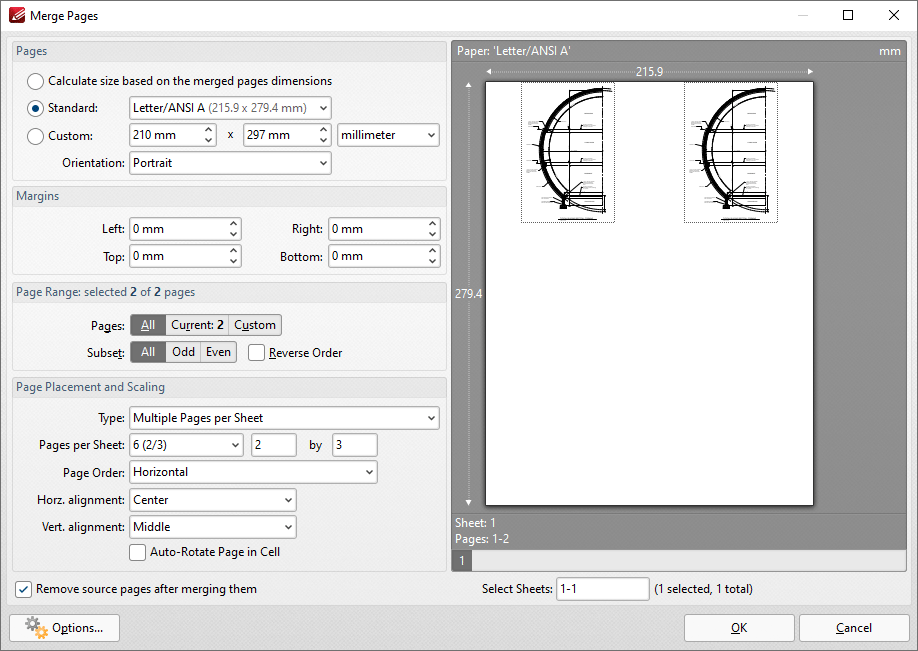The image size is (918, 651).
Task: Click the gear icon on the Options button
Action: click(x=36, y=628)
